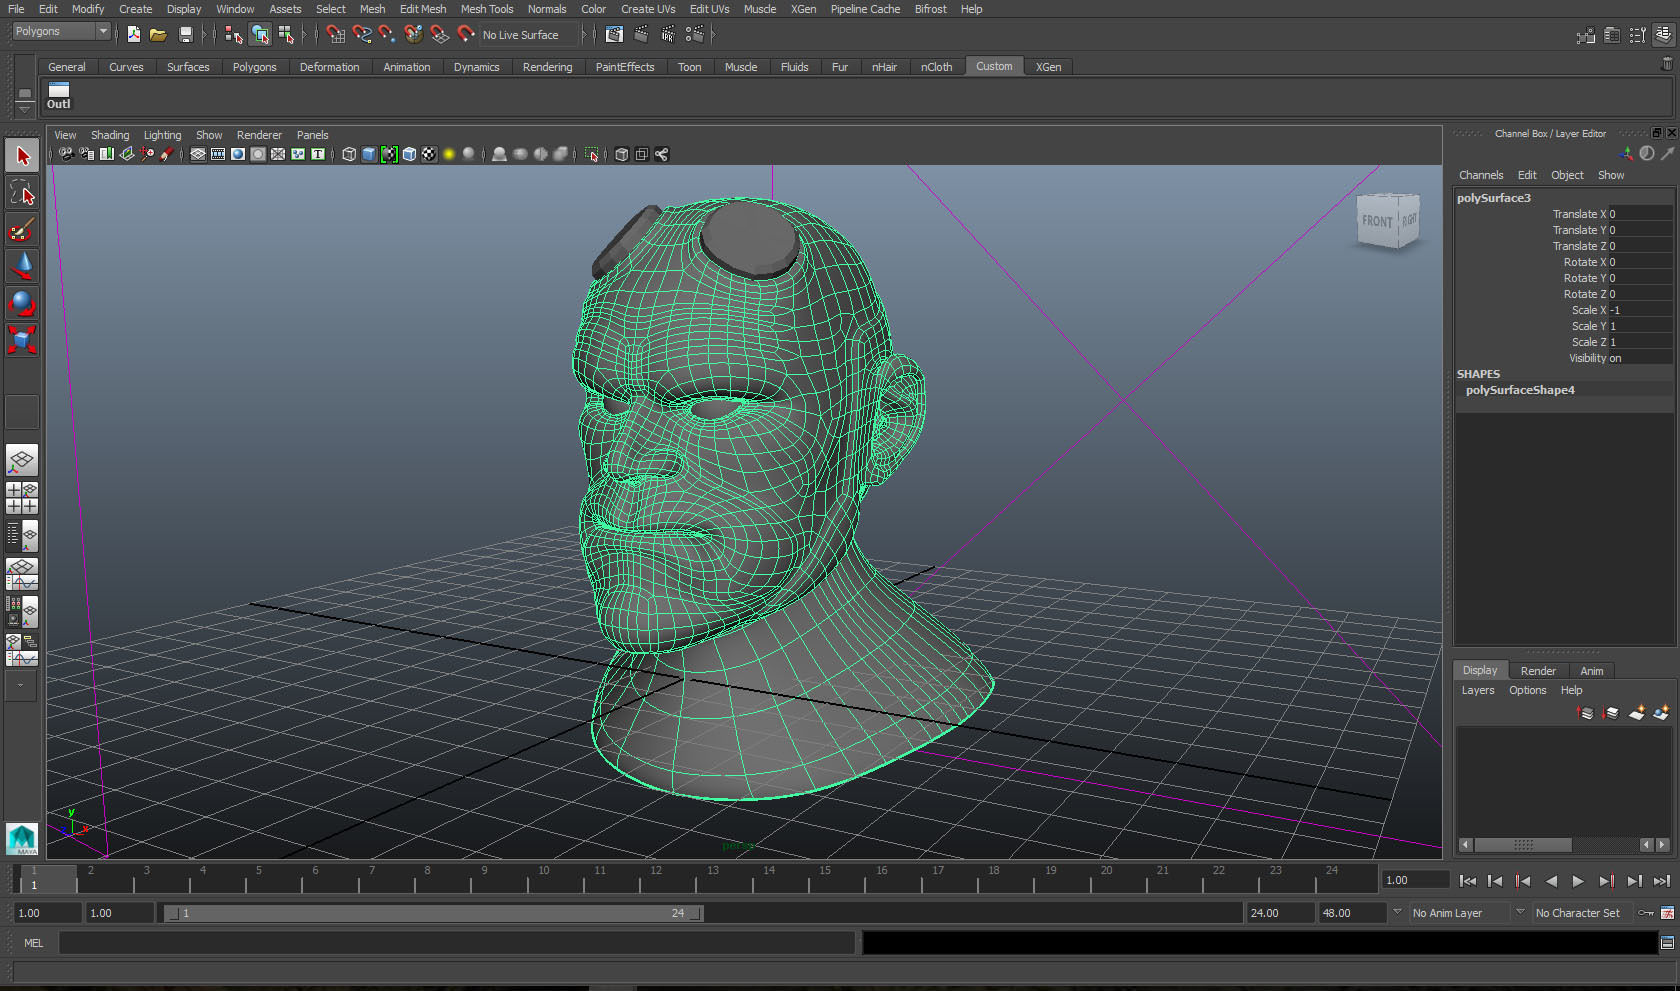
Task: Switch to the Anim layer tab
Action: point(1591,671)
